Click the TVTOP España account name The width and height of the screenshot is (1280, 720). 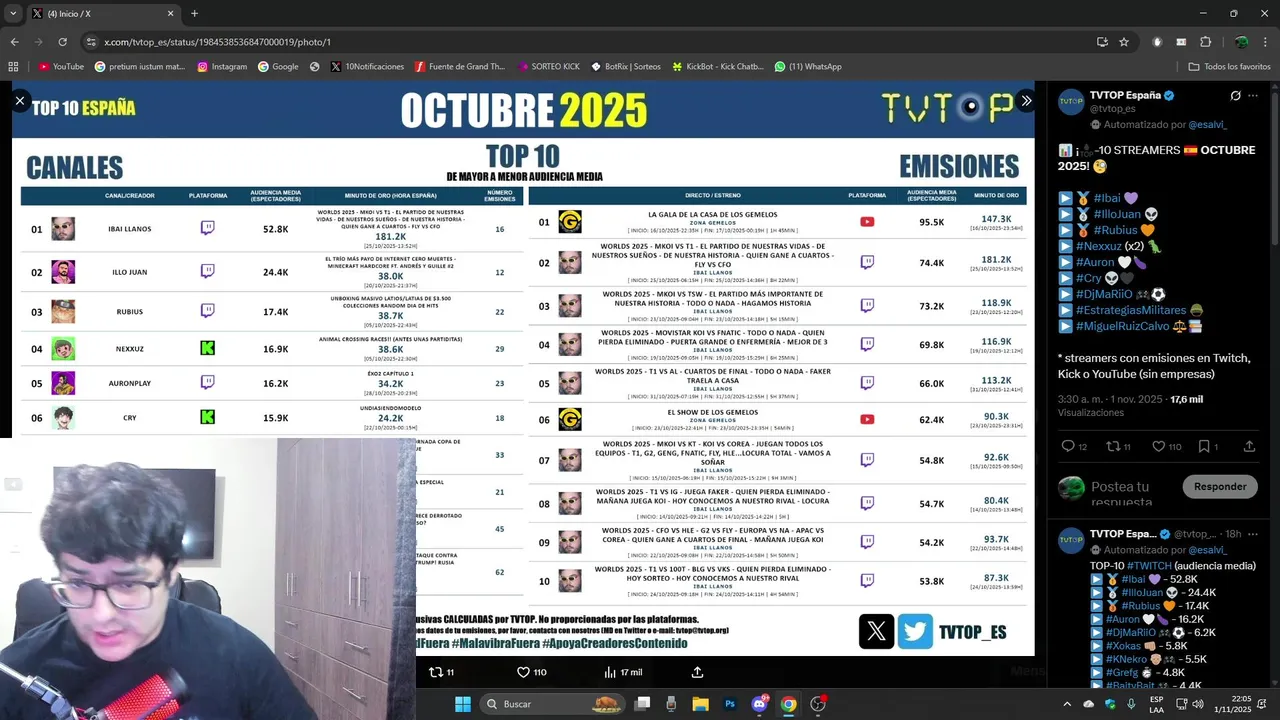tap(1125, 95)
